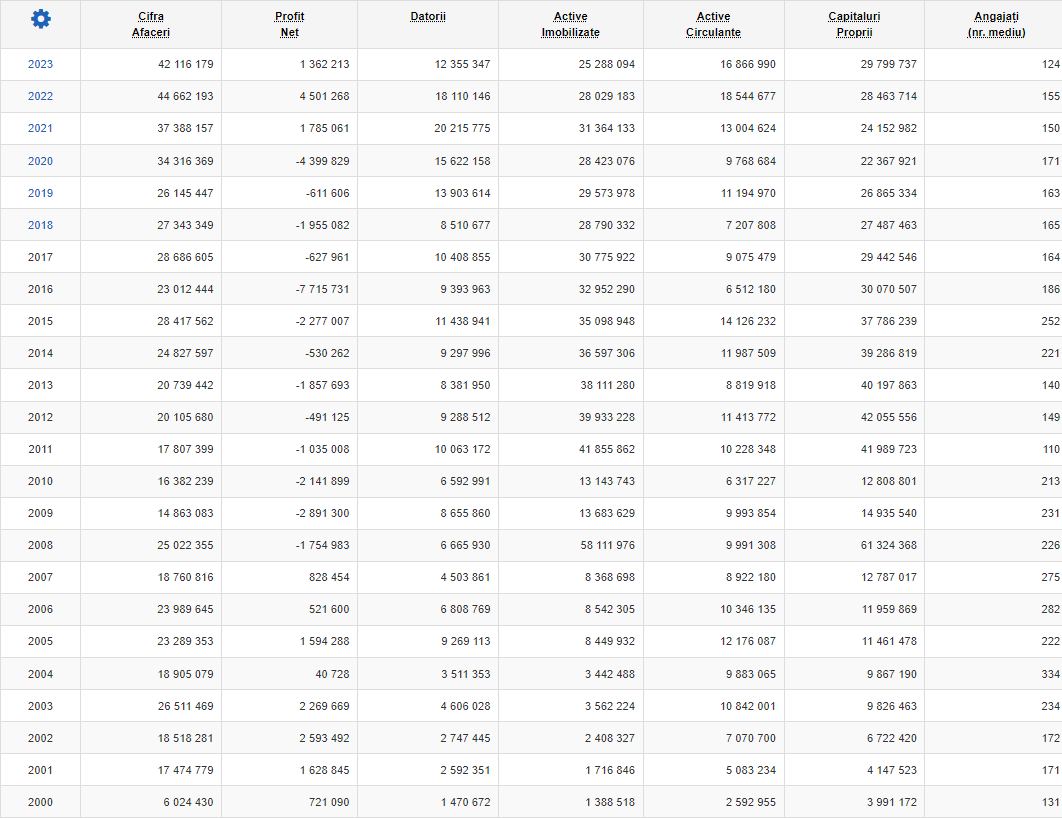Viewport: 1062px width, 818px height.
Task: Select employees value 334 for 2004
Action: tap(1050, 674)
